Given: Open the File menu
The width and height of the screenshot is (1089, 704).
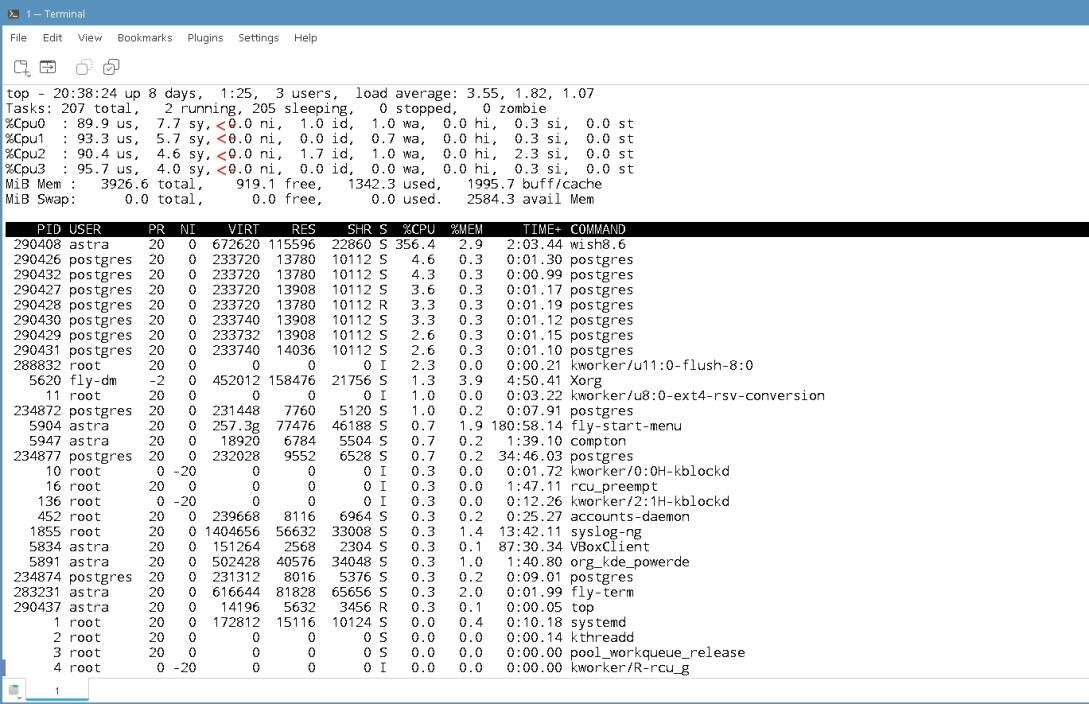Looking at the screenshot, I should click(x=18, y=38).
